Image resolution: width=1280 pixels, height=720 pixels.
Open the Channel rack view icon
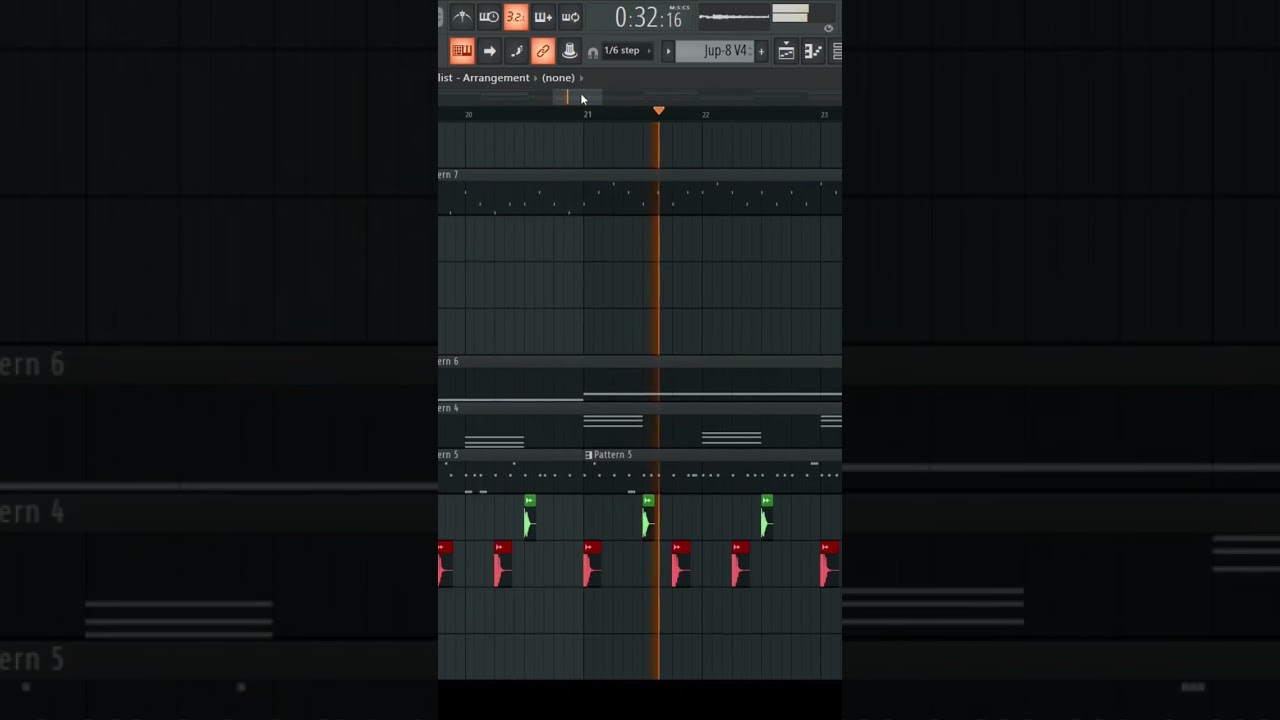tap(836, 52)
